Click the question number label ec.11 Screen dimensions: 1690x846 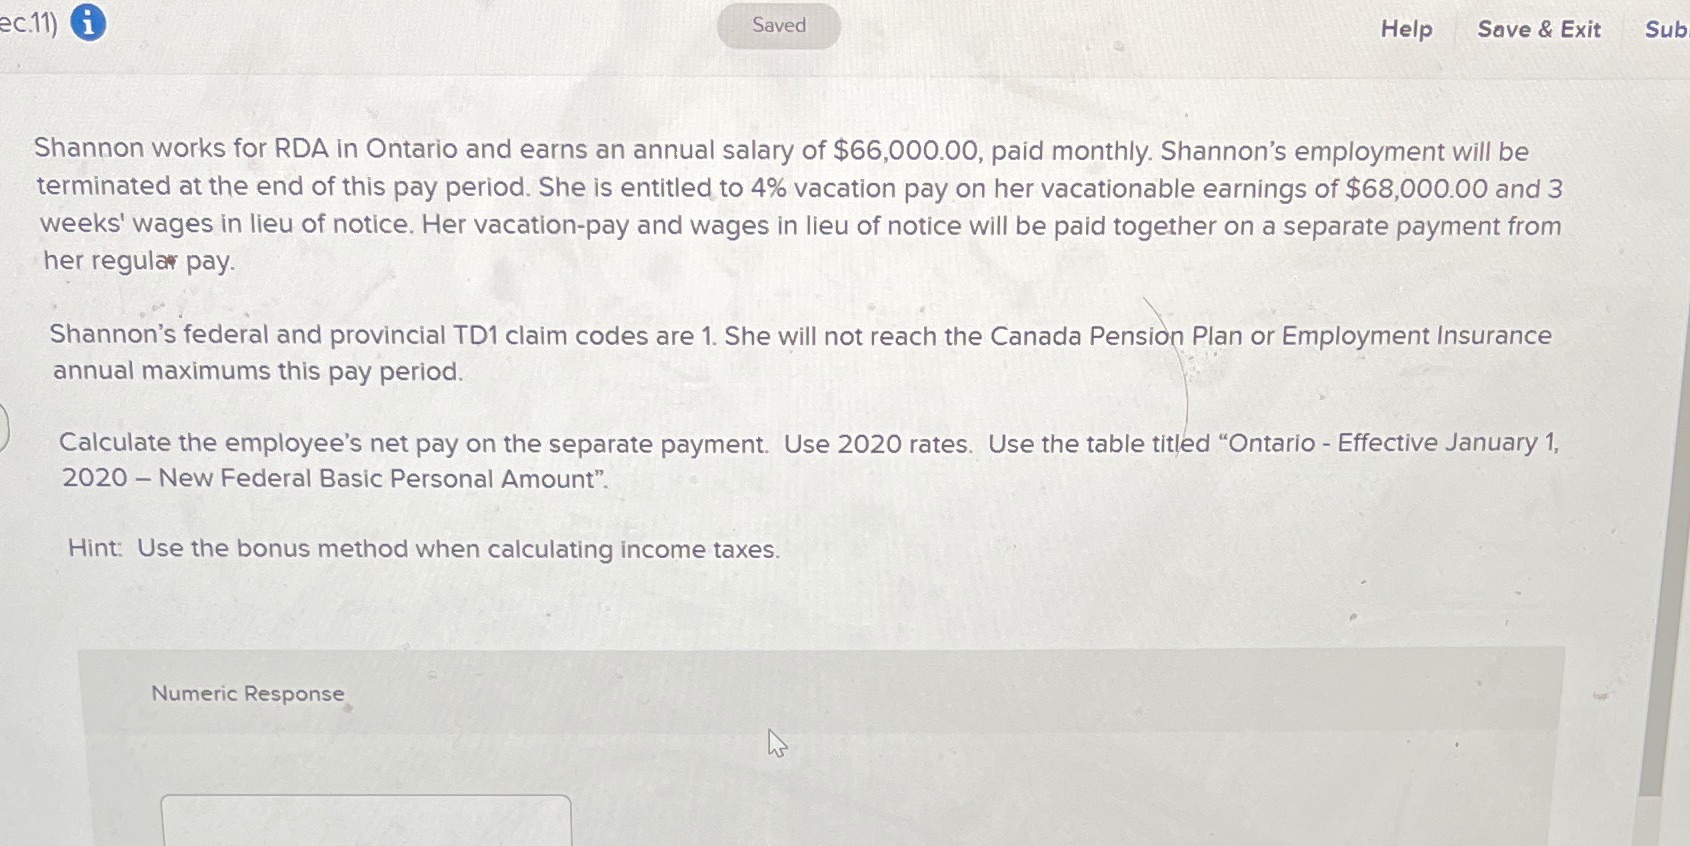point(26,25)
